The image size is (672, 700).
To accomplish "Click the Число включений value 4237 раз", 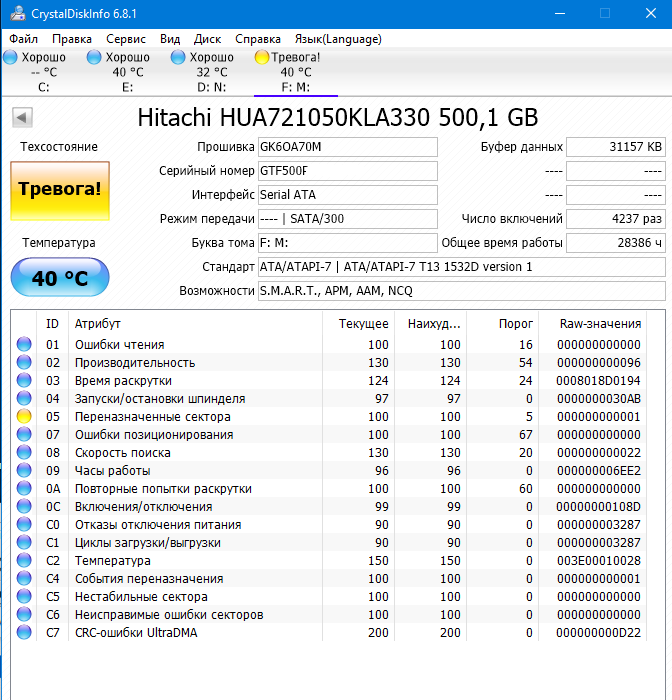I will 616,219.
